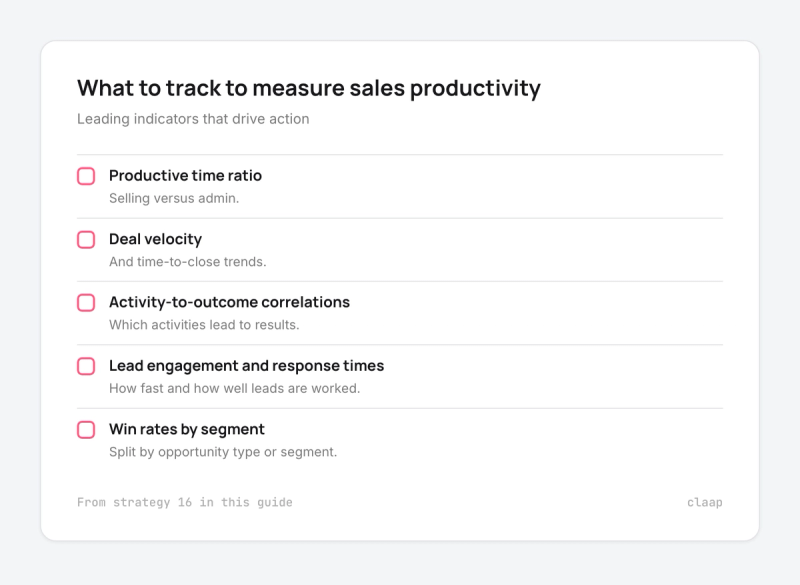
Task: Check the Activity-to-outcome correlations box
Action: [x=86, y=302]
